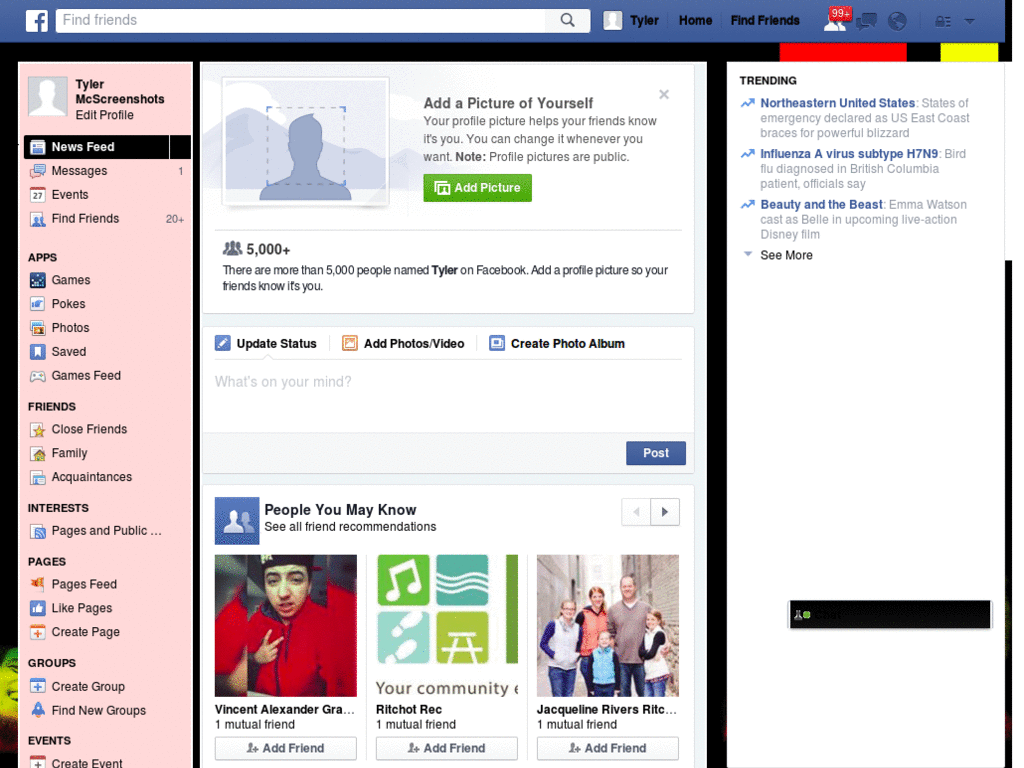Click the Edit Profile link
The width and height of the screenshot is (1024, 768).
104,115
